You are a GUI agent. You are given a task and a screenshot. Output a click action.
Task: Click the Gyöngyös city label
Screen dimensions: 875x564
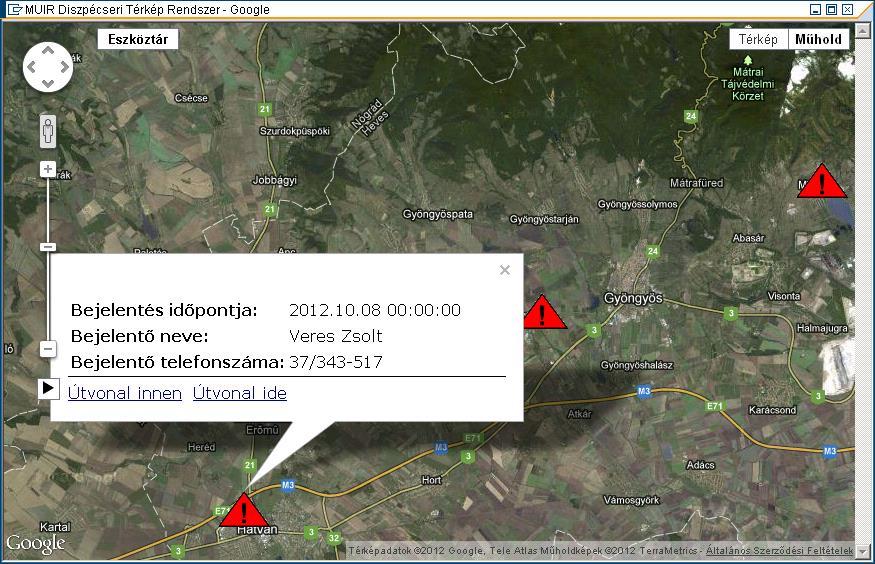tap(633, 298)
